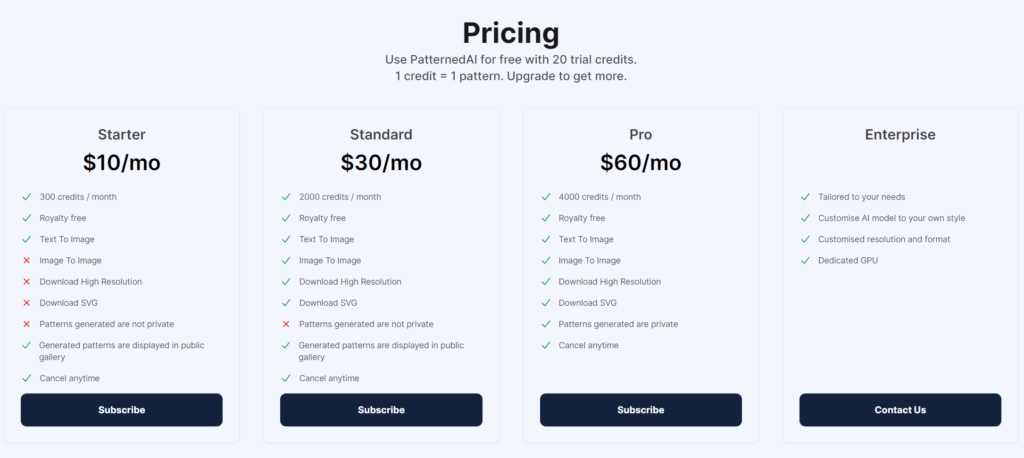Click the Pricing page title
This screenshot has width=1024, height=458.
(x=511, y=33)
